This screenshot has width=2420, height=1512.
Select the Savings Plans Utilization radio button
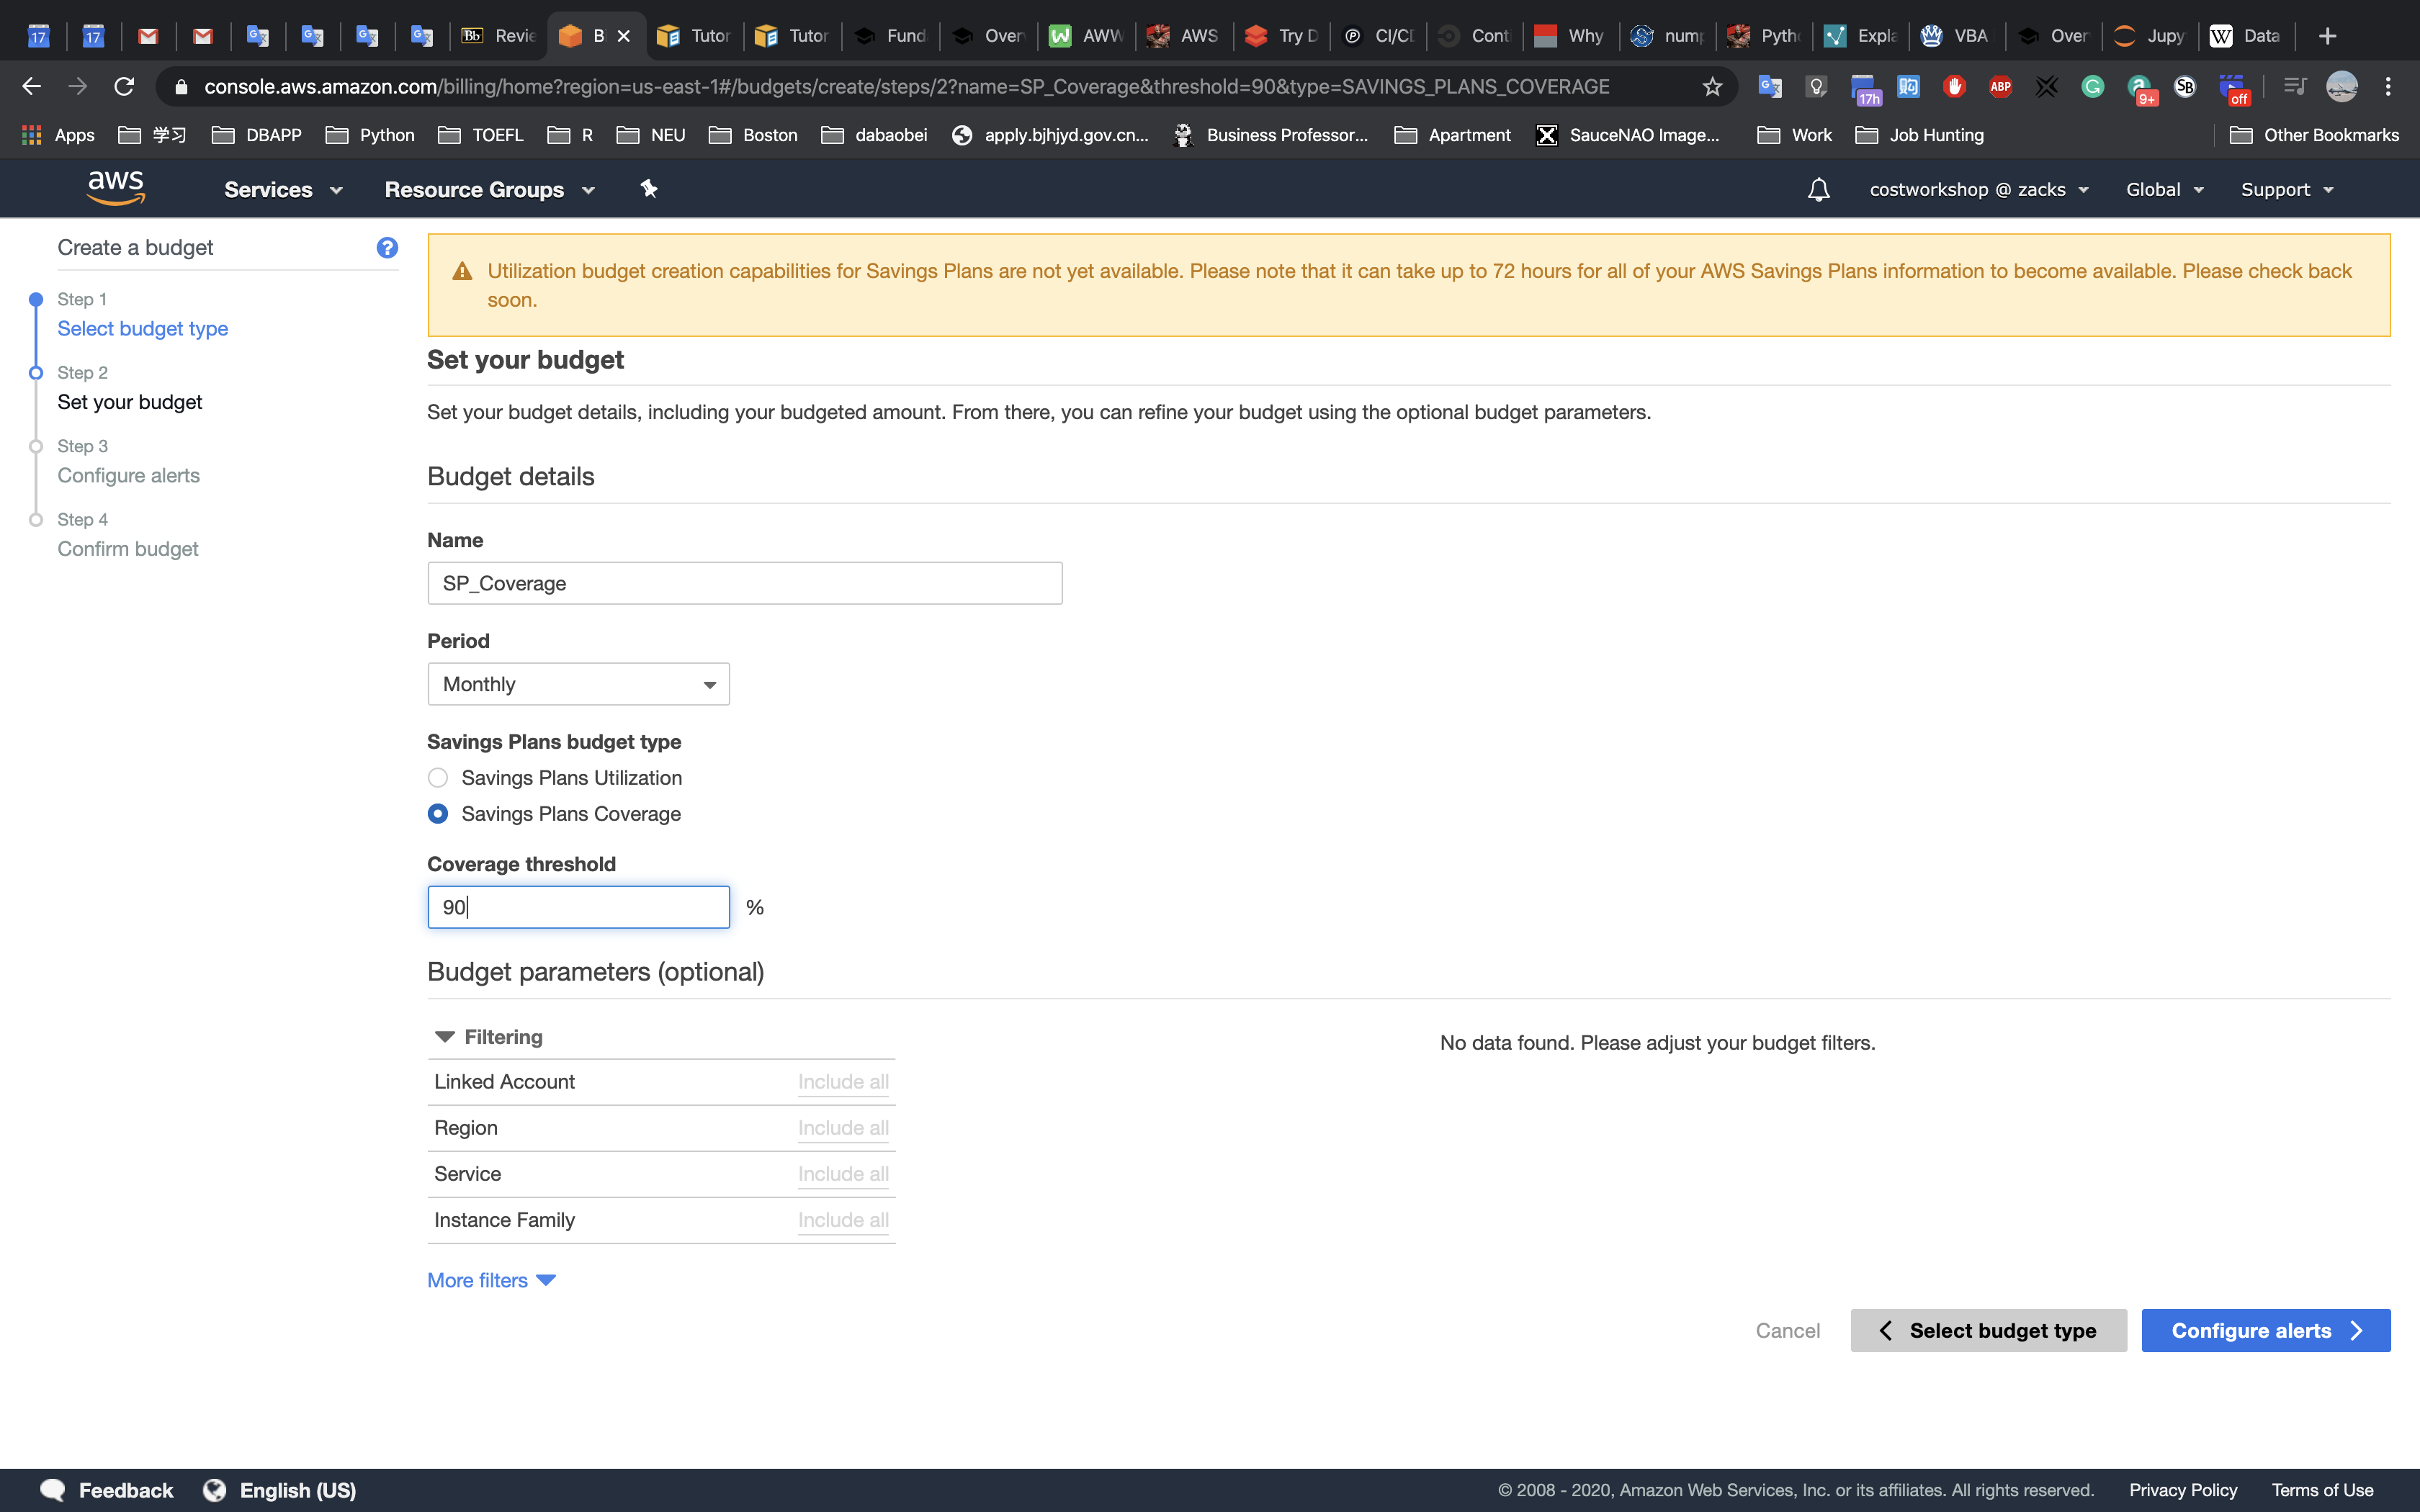tap(438, 778)
